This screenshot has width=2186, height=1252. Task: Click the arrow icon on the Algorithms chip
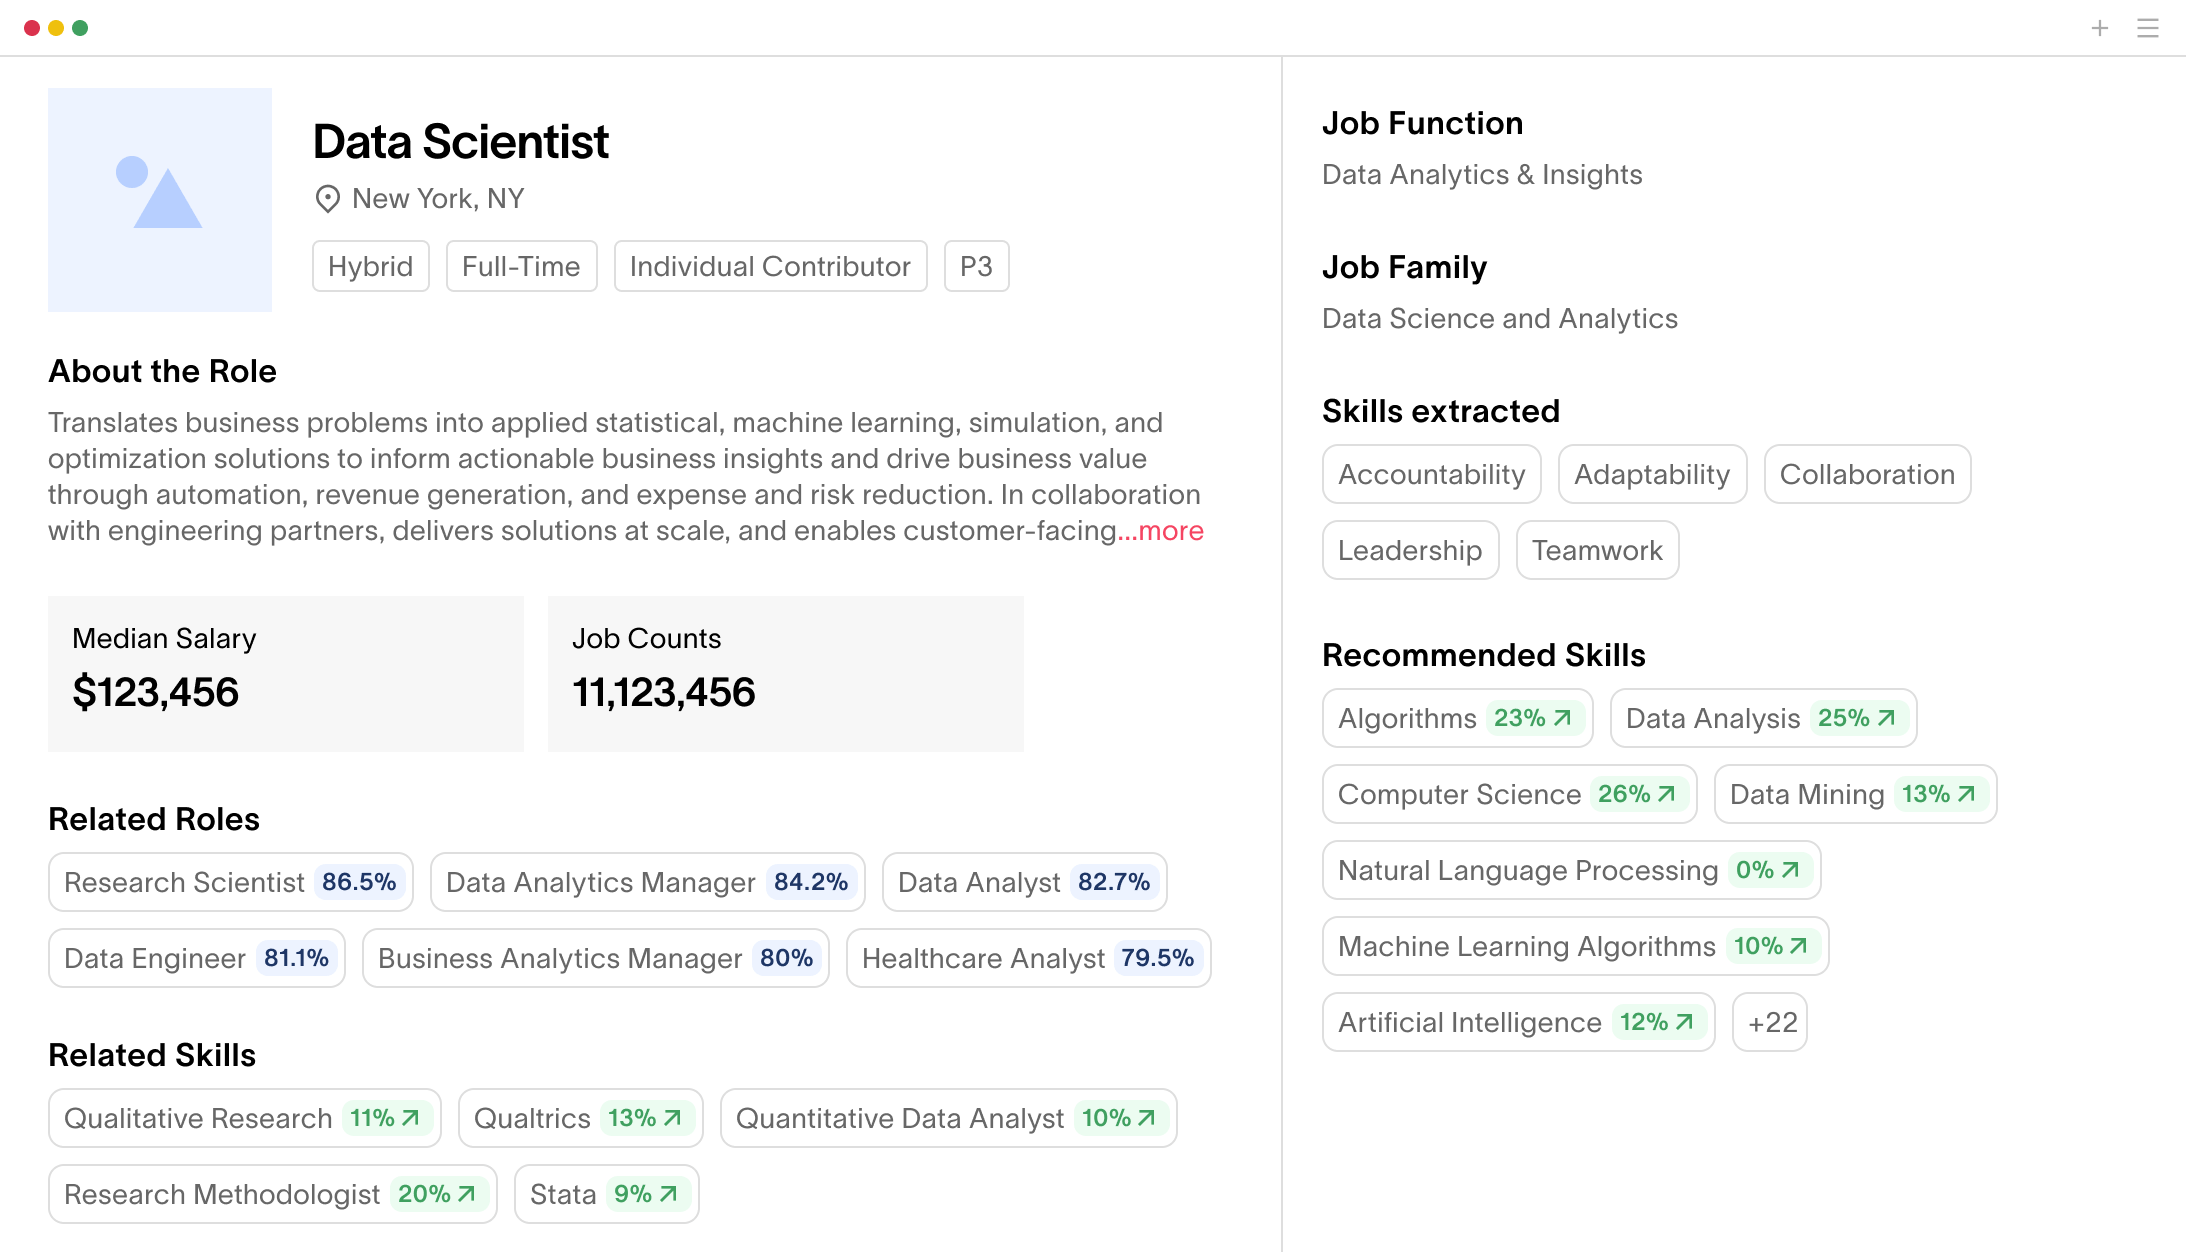coord(1562,718)
